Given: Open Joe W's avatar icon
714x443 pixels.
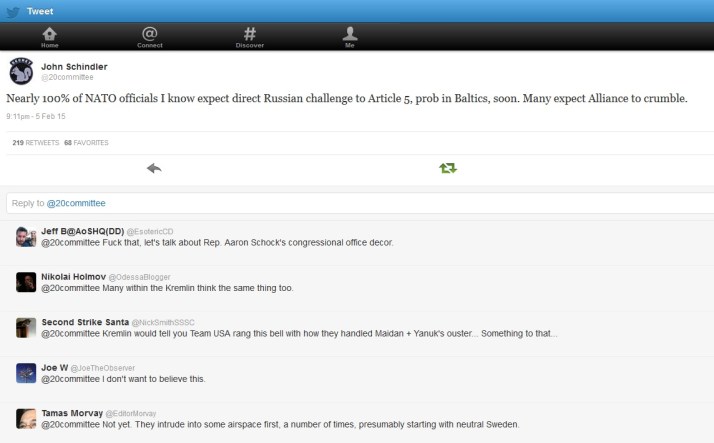Looking at the screenshot, I should (26, 373).
